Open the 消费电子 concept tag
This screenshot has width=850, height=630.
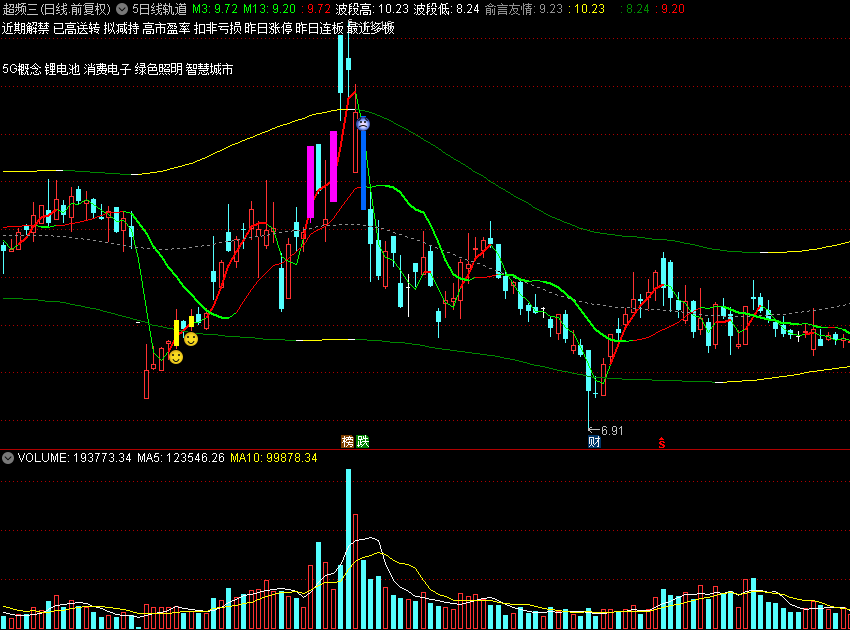(107, 69)
